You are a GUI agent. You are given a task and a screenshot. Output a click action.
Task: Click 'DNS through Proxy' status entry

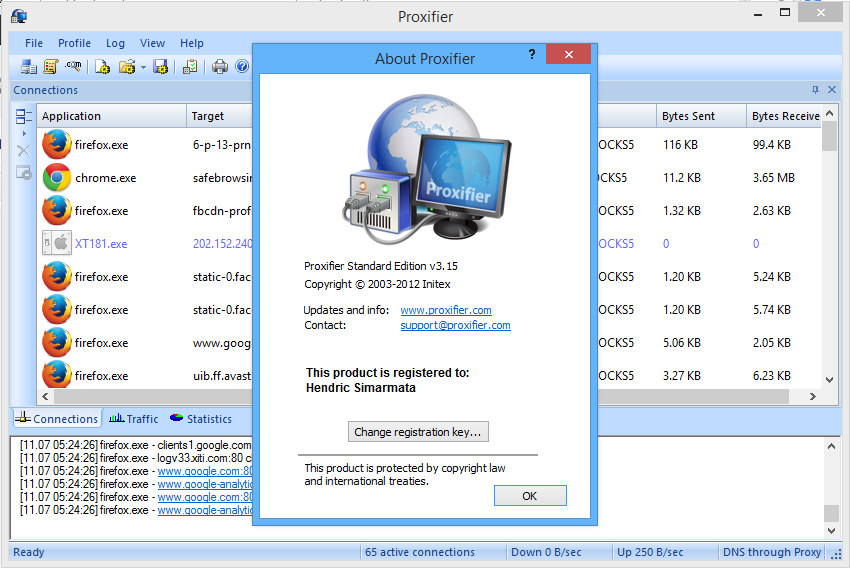point(772,552)
